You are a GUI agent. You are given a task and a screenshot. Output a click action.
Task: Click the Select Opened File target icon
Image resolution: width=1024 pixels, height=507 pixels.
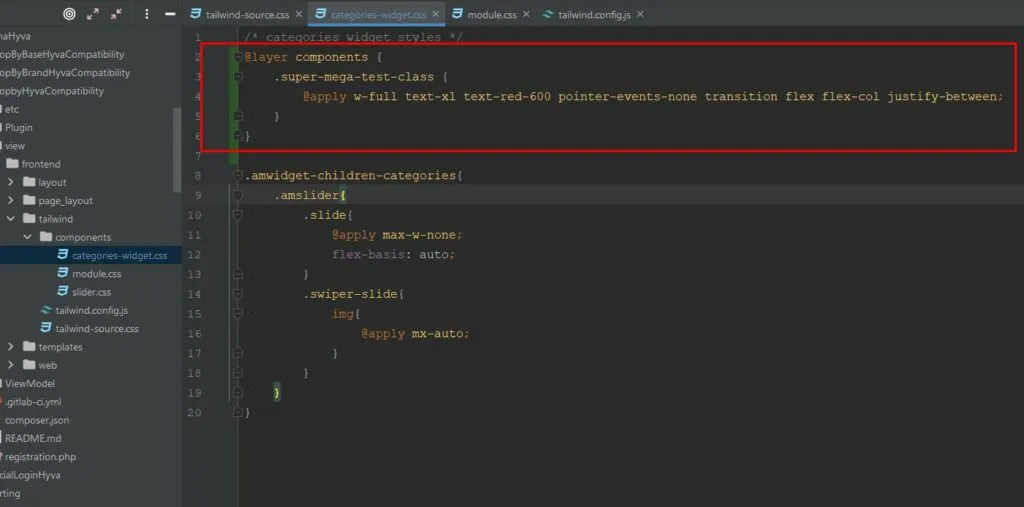69,14
